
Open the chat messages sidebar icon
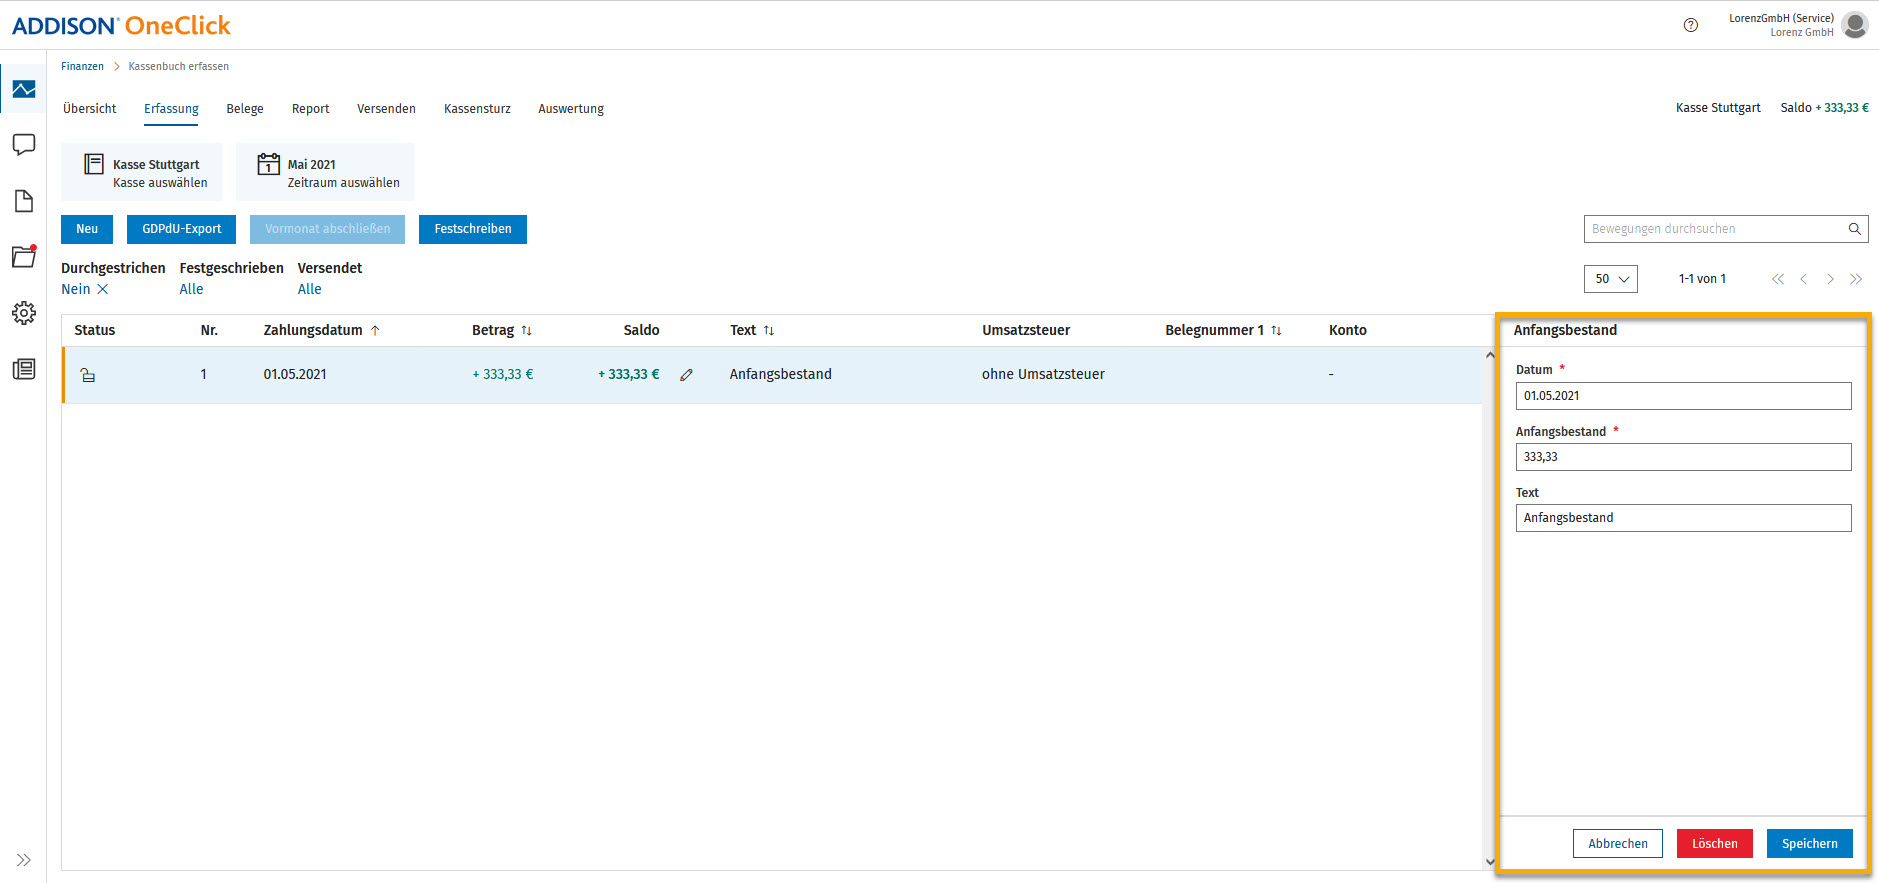(x=24, y=145)
